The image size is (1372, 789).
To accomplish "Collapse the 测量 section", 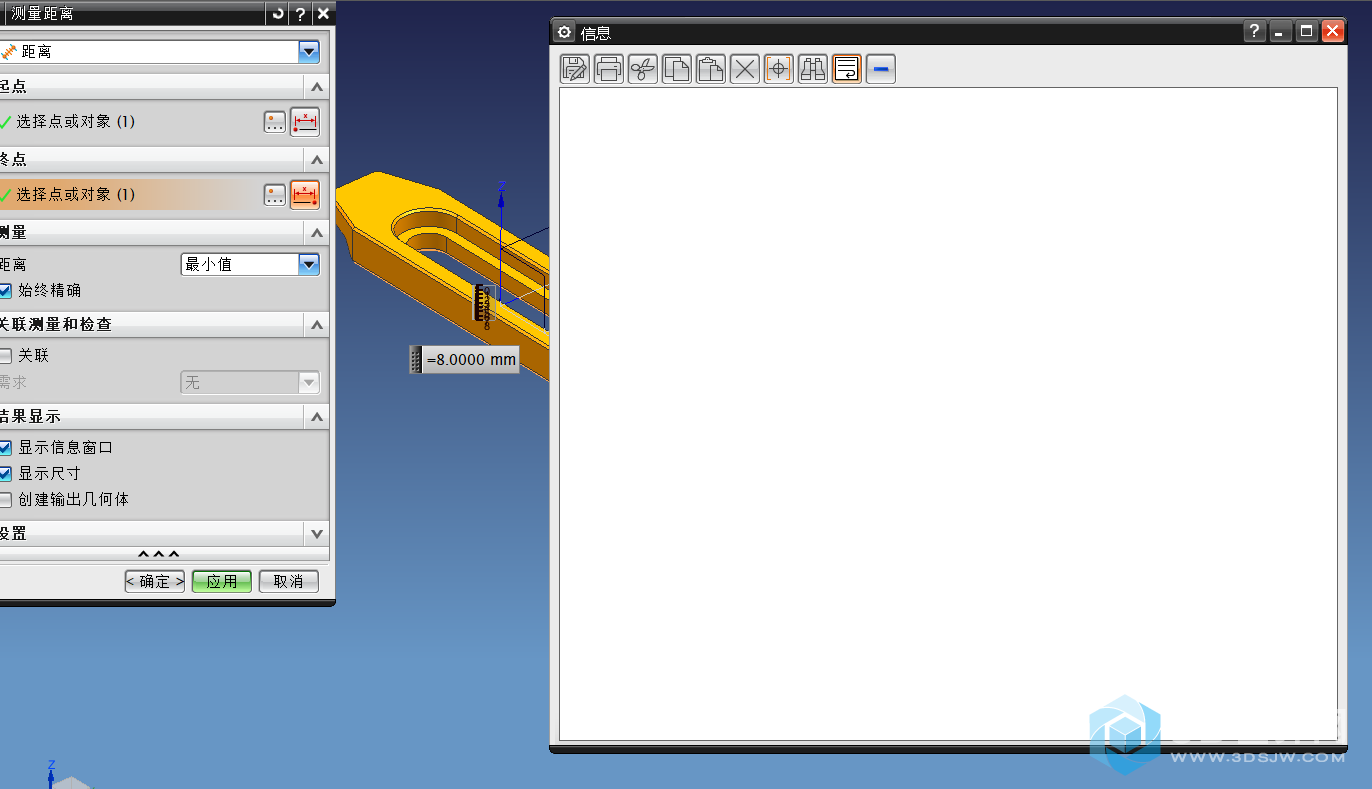I will click(317, 233).
